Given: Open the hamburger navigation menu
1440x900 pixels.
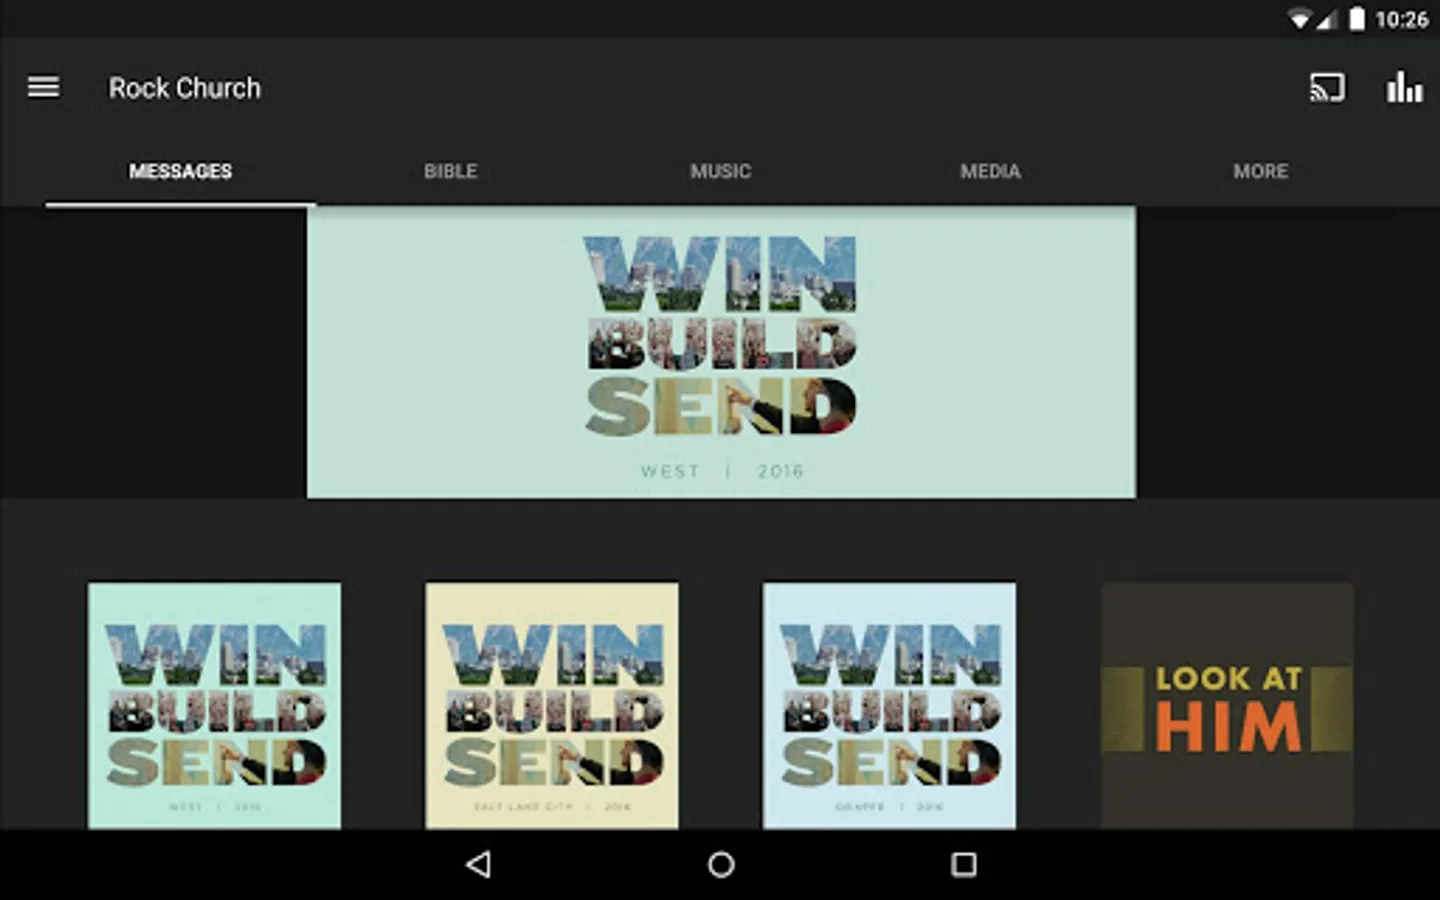Looking at the screenshot, I should tap(43, 88).
